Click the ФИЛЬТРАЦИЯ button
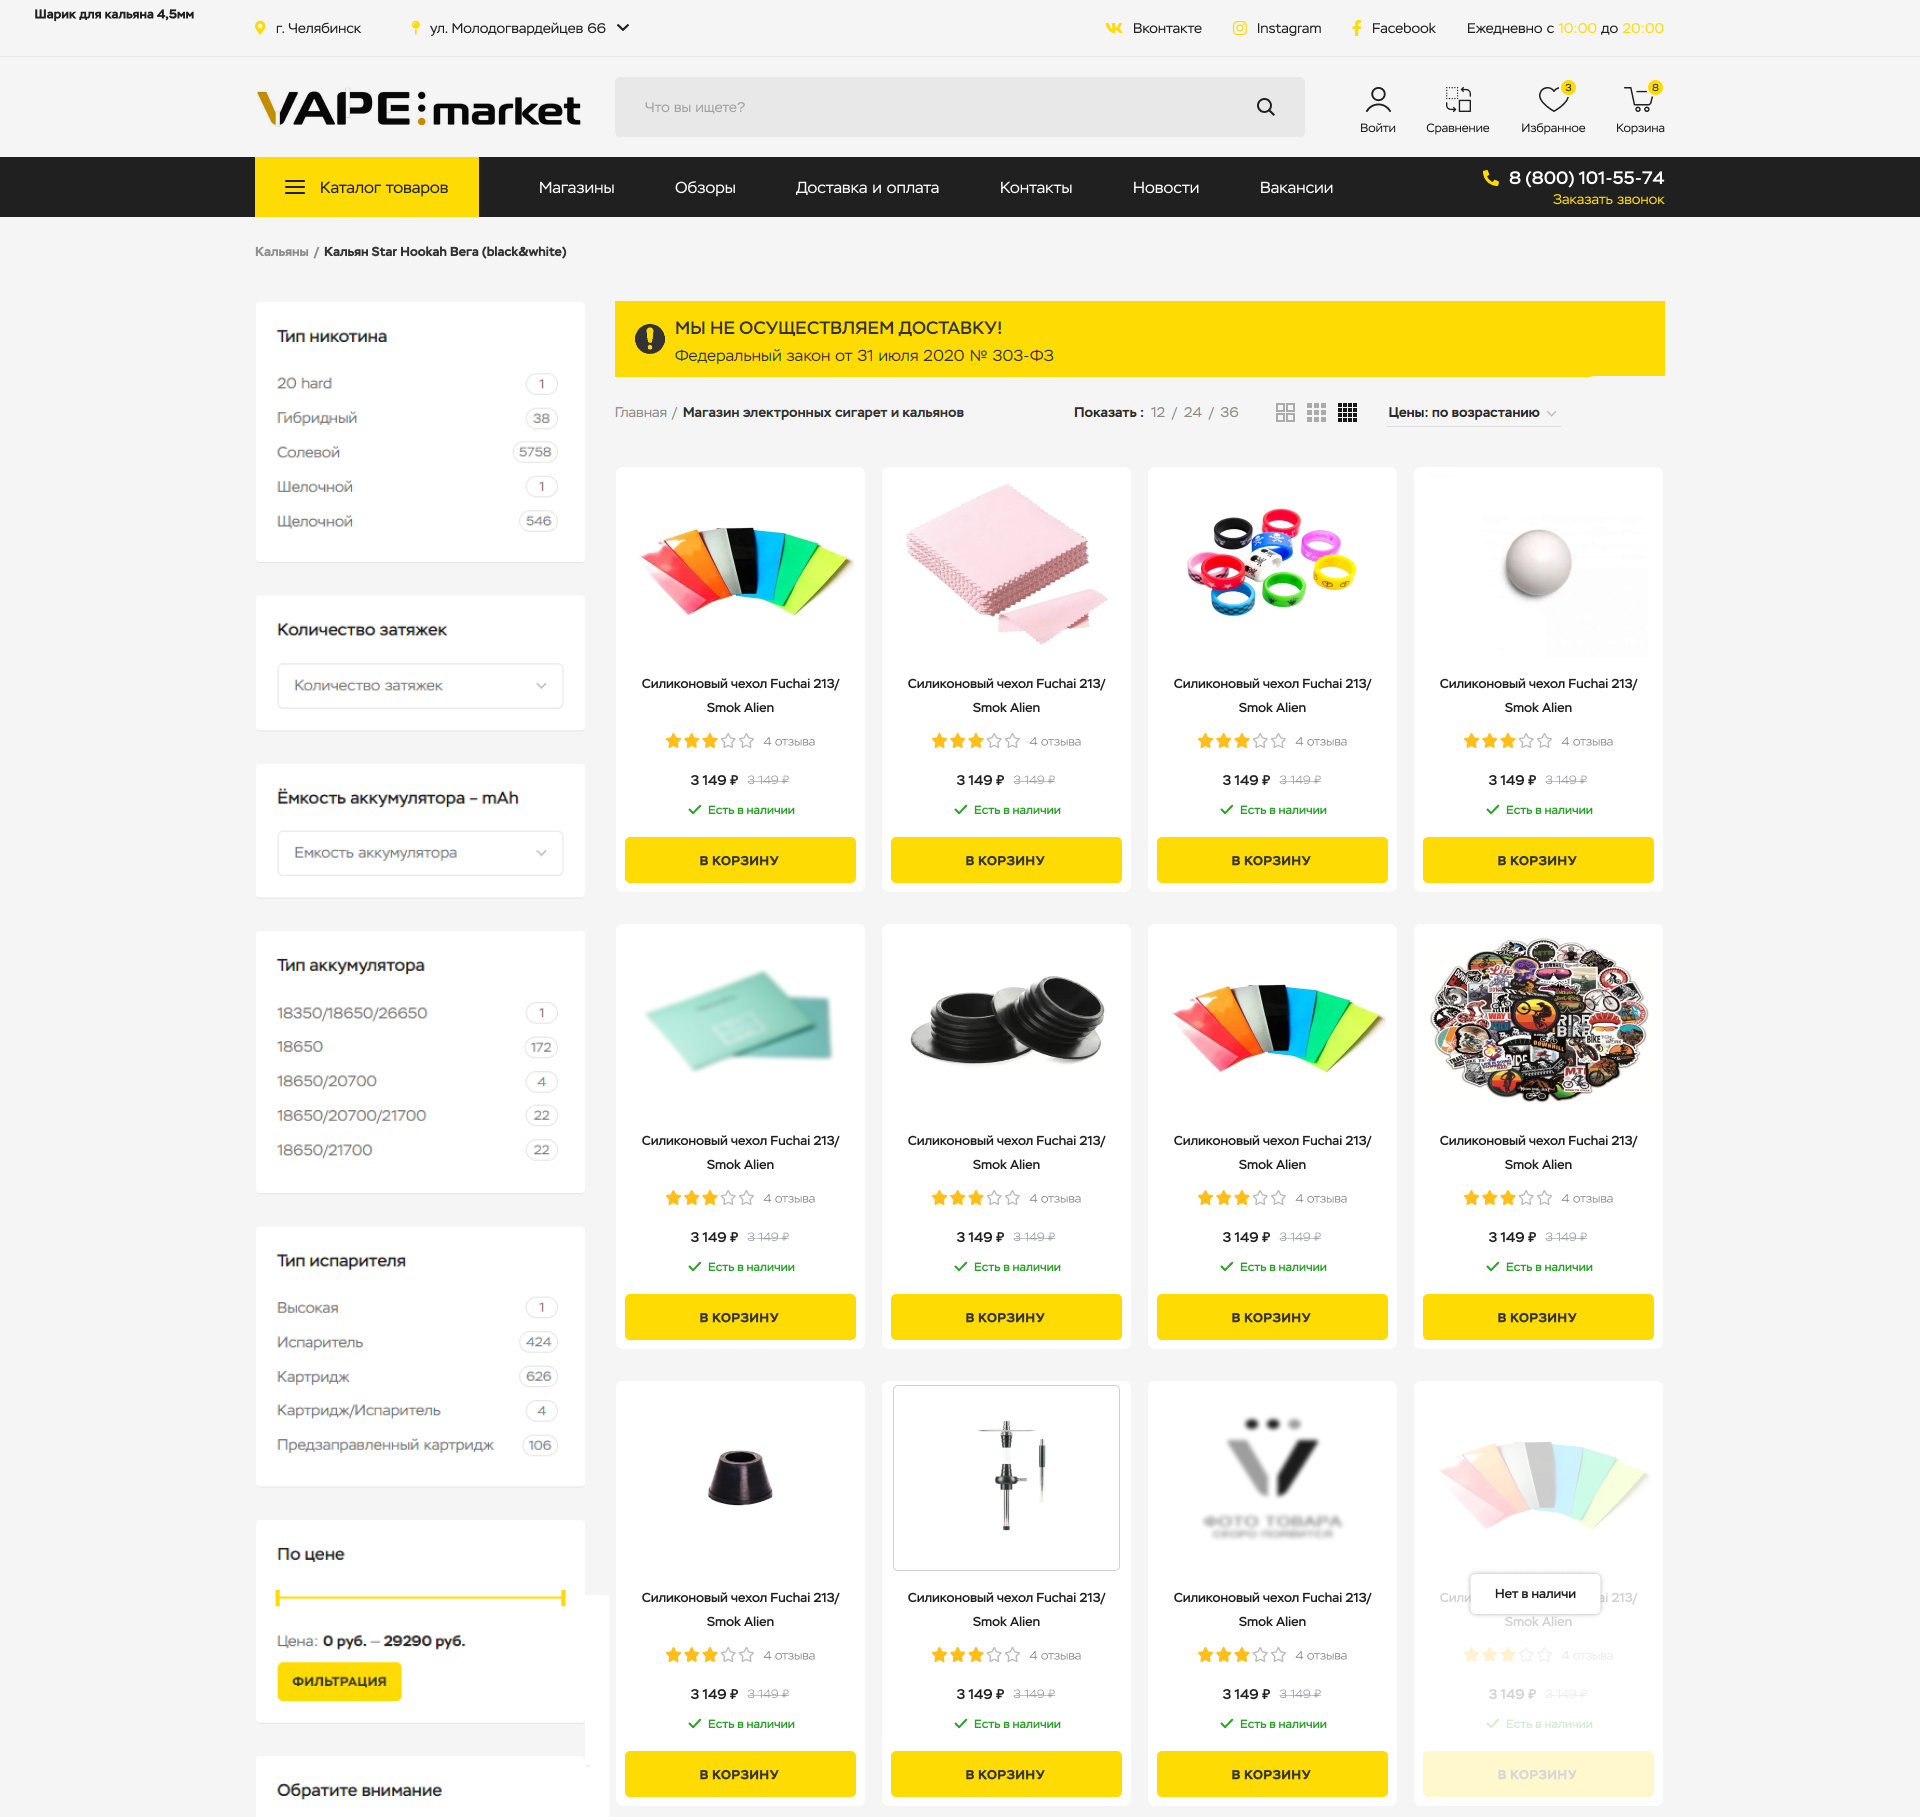Image resolution: width=1920 pixels, height=1817 pixels. pos(339,1682)
